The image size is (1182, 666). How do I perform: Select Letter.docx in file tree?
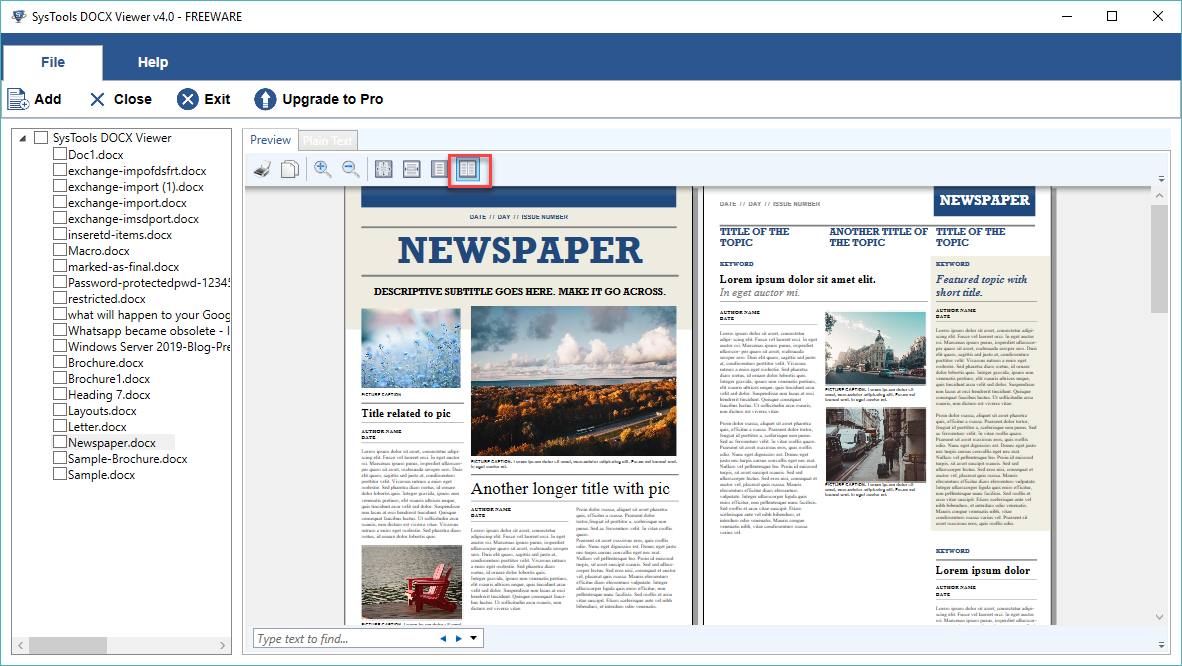[x=97, y=426]
